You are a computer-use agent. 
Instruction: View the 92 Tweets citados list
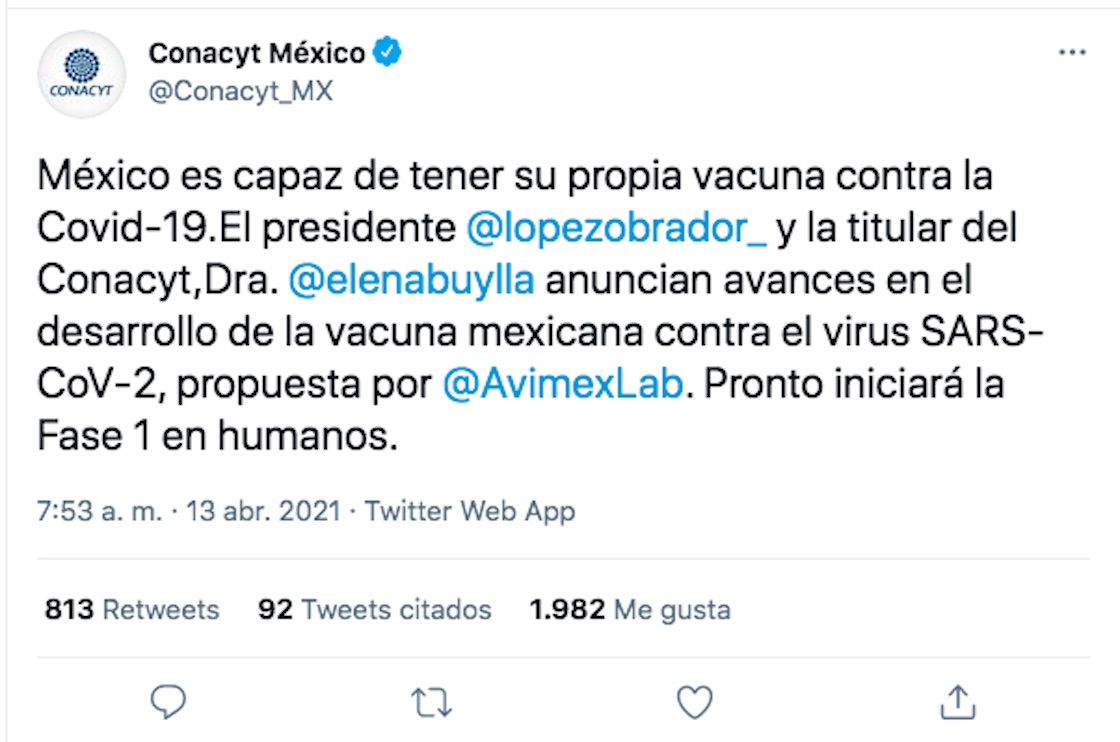click(374, 609)
